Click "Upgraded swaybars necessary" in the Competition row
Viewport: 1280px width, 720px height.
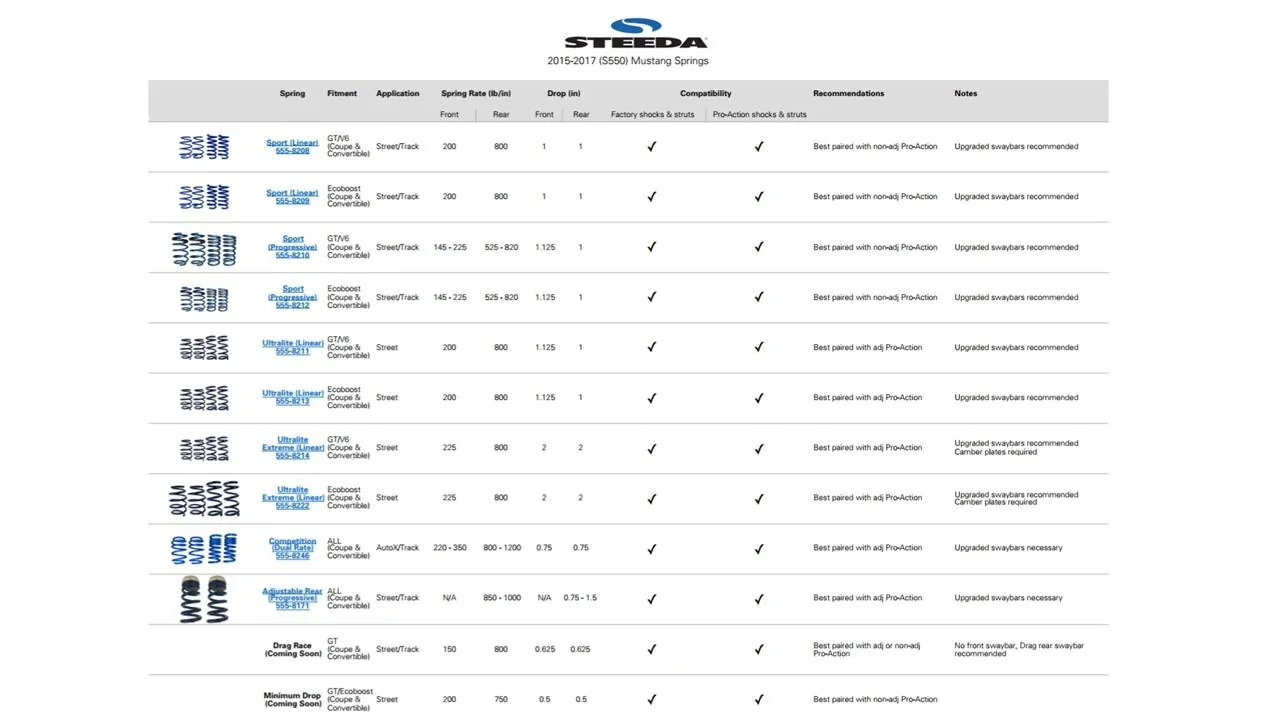click(x=1008, y=548)
